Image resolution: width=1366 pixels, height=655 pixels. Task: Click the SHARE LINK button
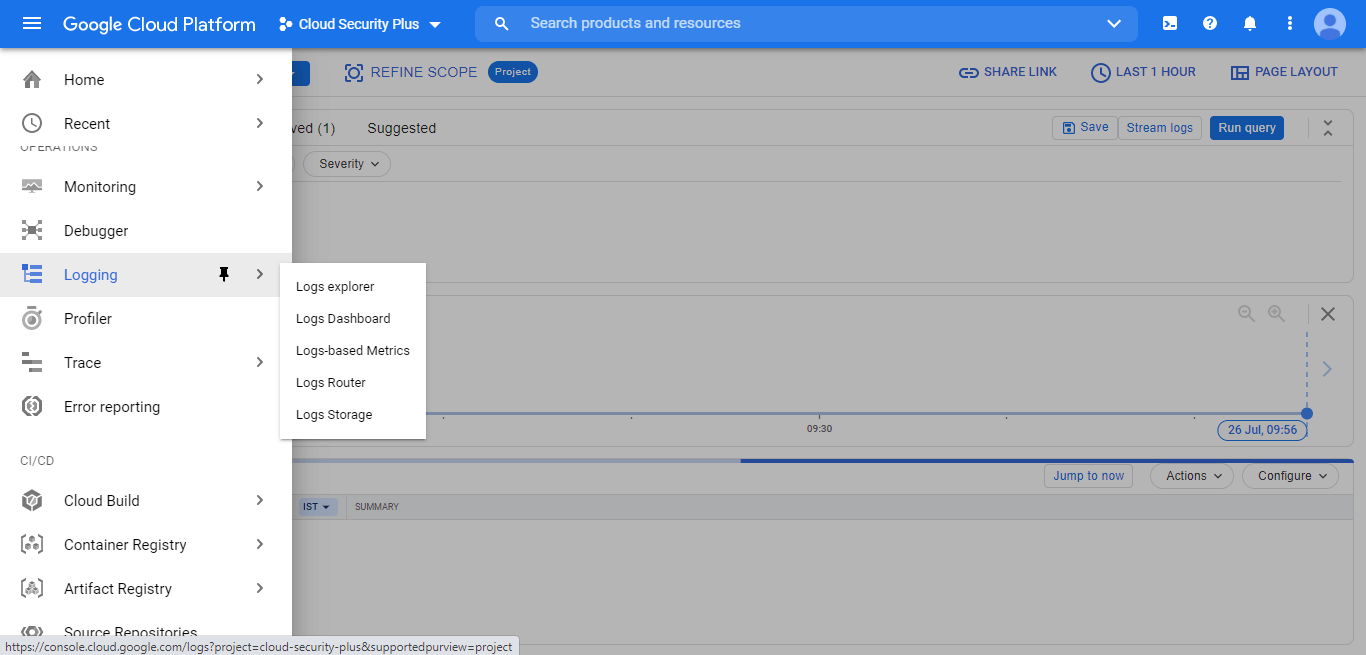coord(1008,72)
